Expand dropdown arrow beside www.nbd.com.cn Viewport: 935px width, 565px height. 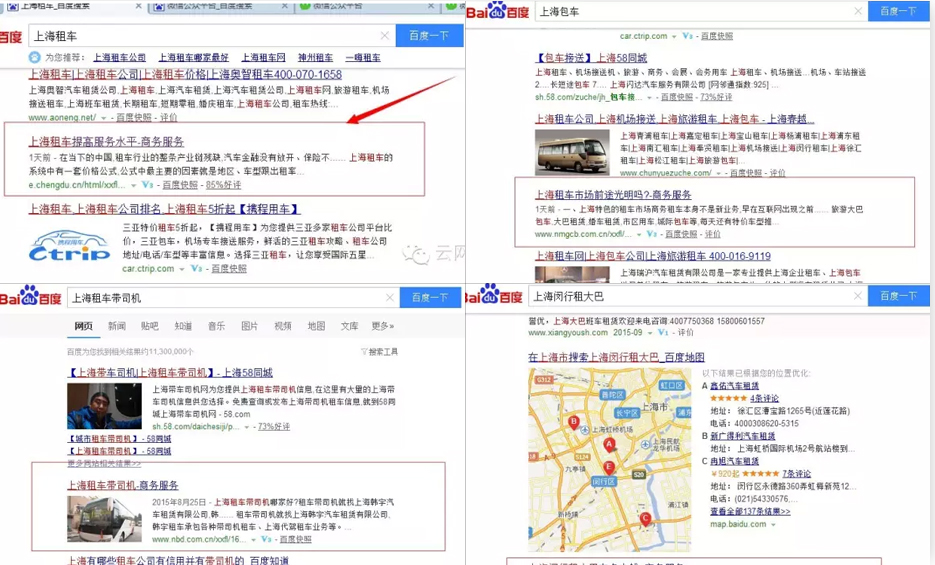[x=253, y=539]
